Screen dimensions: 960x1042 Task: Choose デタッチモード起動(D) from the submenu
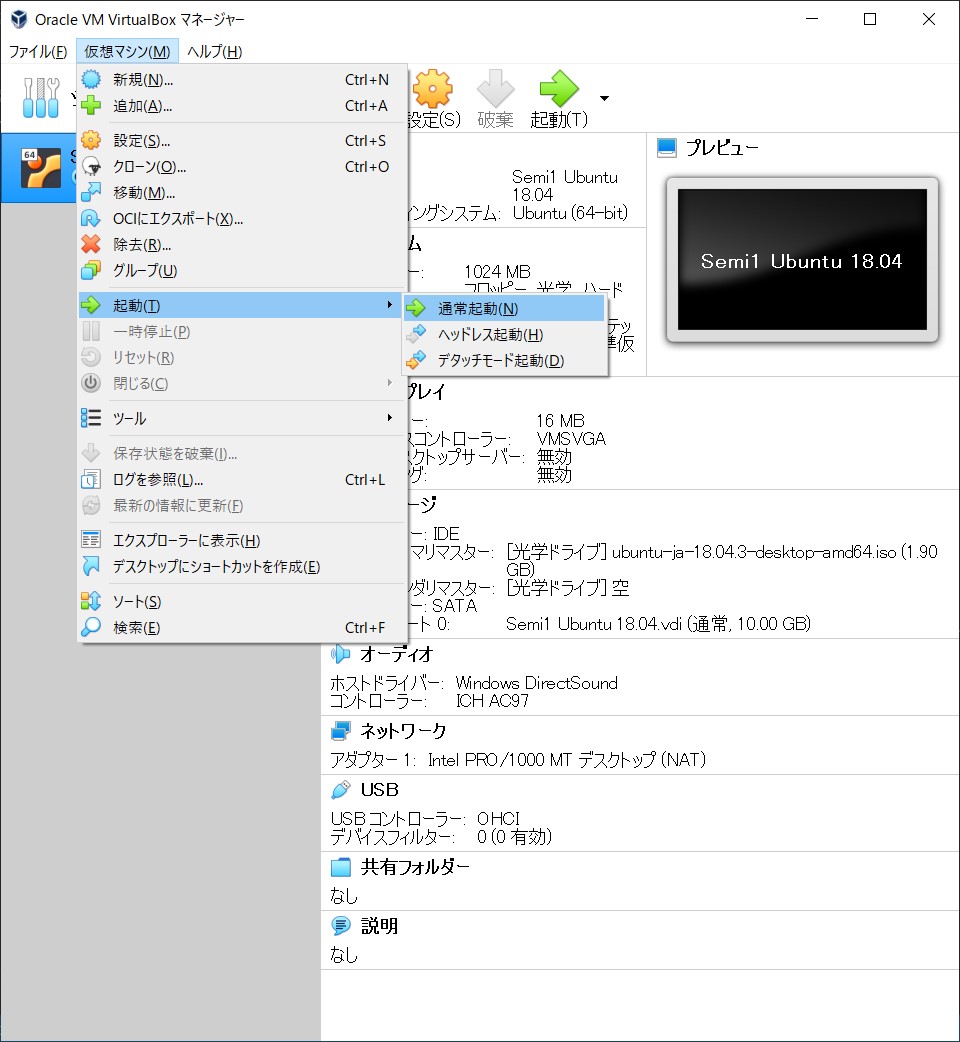[x=504, y=360]
